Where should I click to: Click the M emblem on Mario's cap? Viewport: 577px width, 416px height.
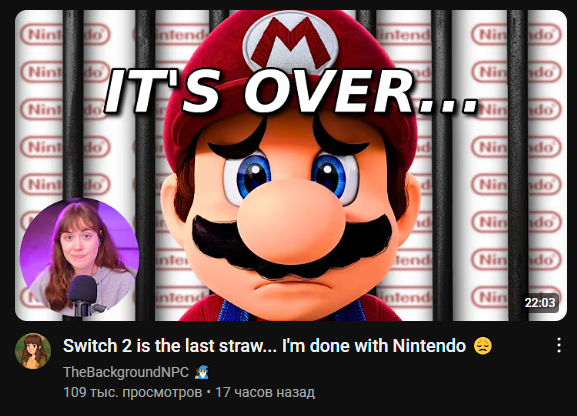click(291, 44)
